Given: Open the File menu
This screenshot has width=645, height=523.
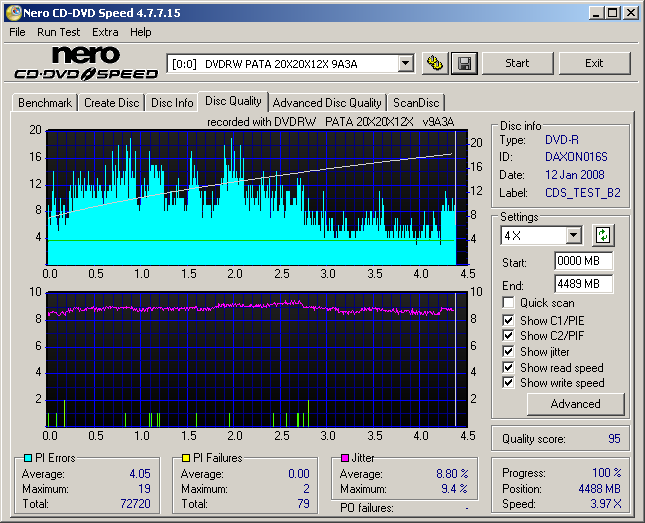Looking at the screenshot, I should click(17, 32).
